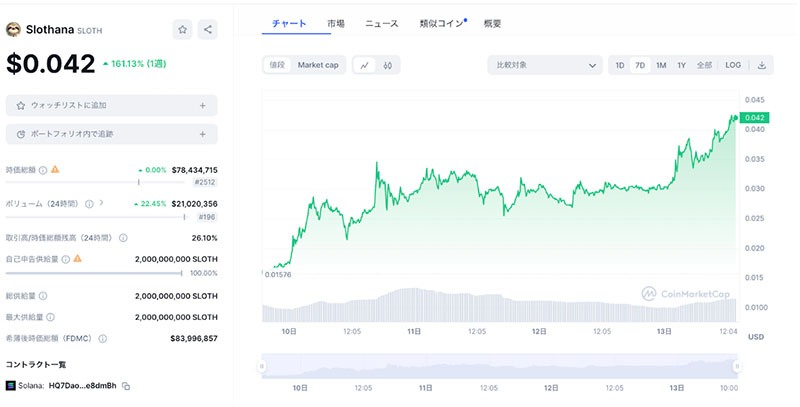Screen dimensions: 800x407
Task: Click info icon next to 時価総額
Action: pyautogui.click(x=43, y=170)
